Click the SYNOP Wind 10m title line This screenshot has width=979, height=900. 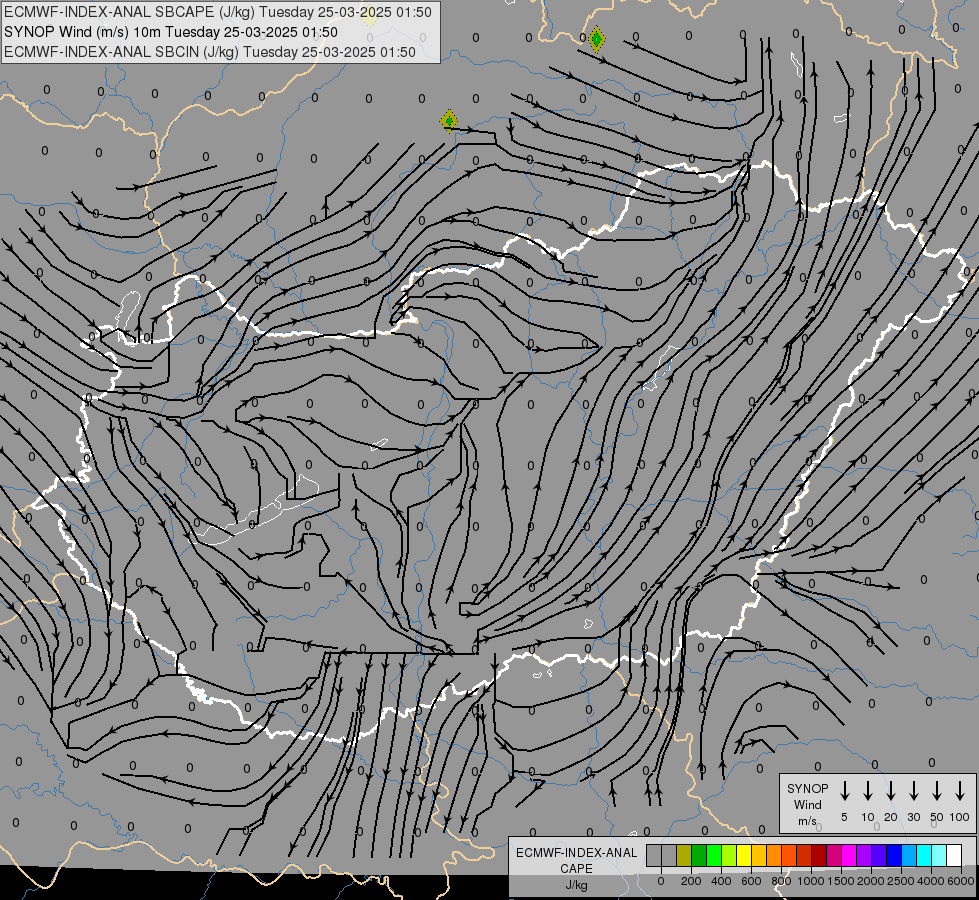pos(170,32)
